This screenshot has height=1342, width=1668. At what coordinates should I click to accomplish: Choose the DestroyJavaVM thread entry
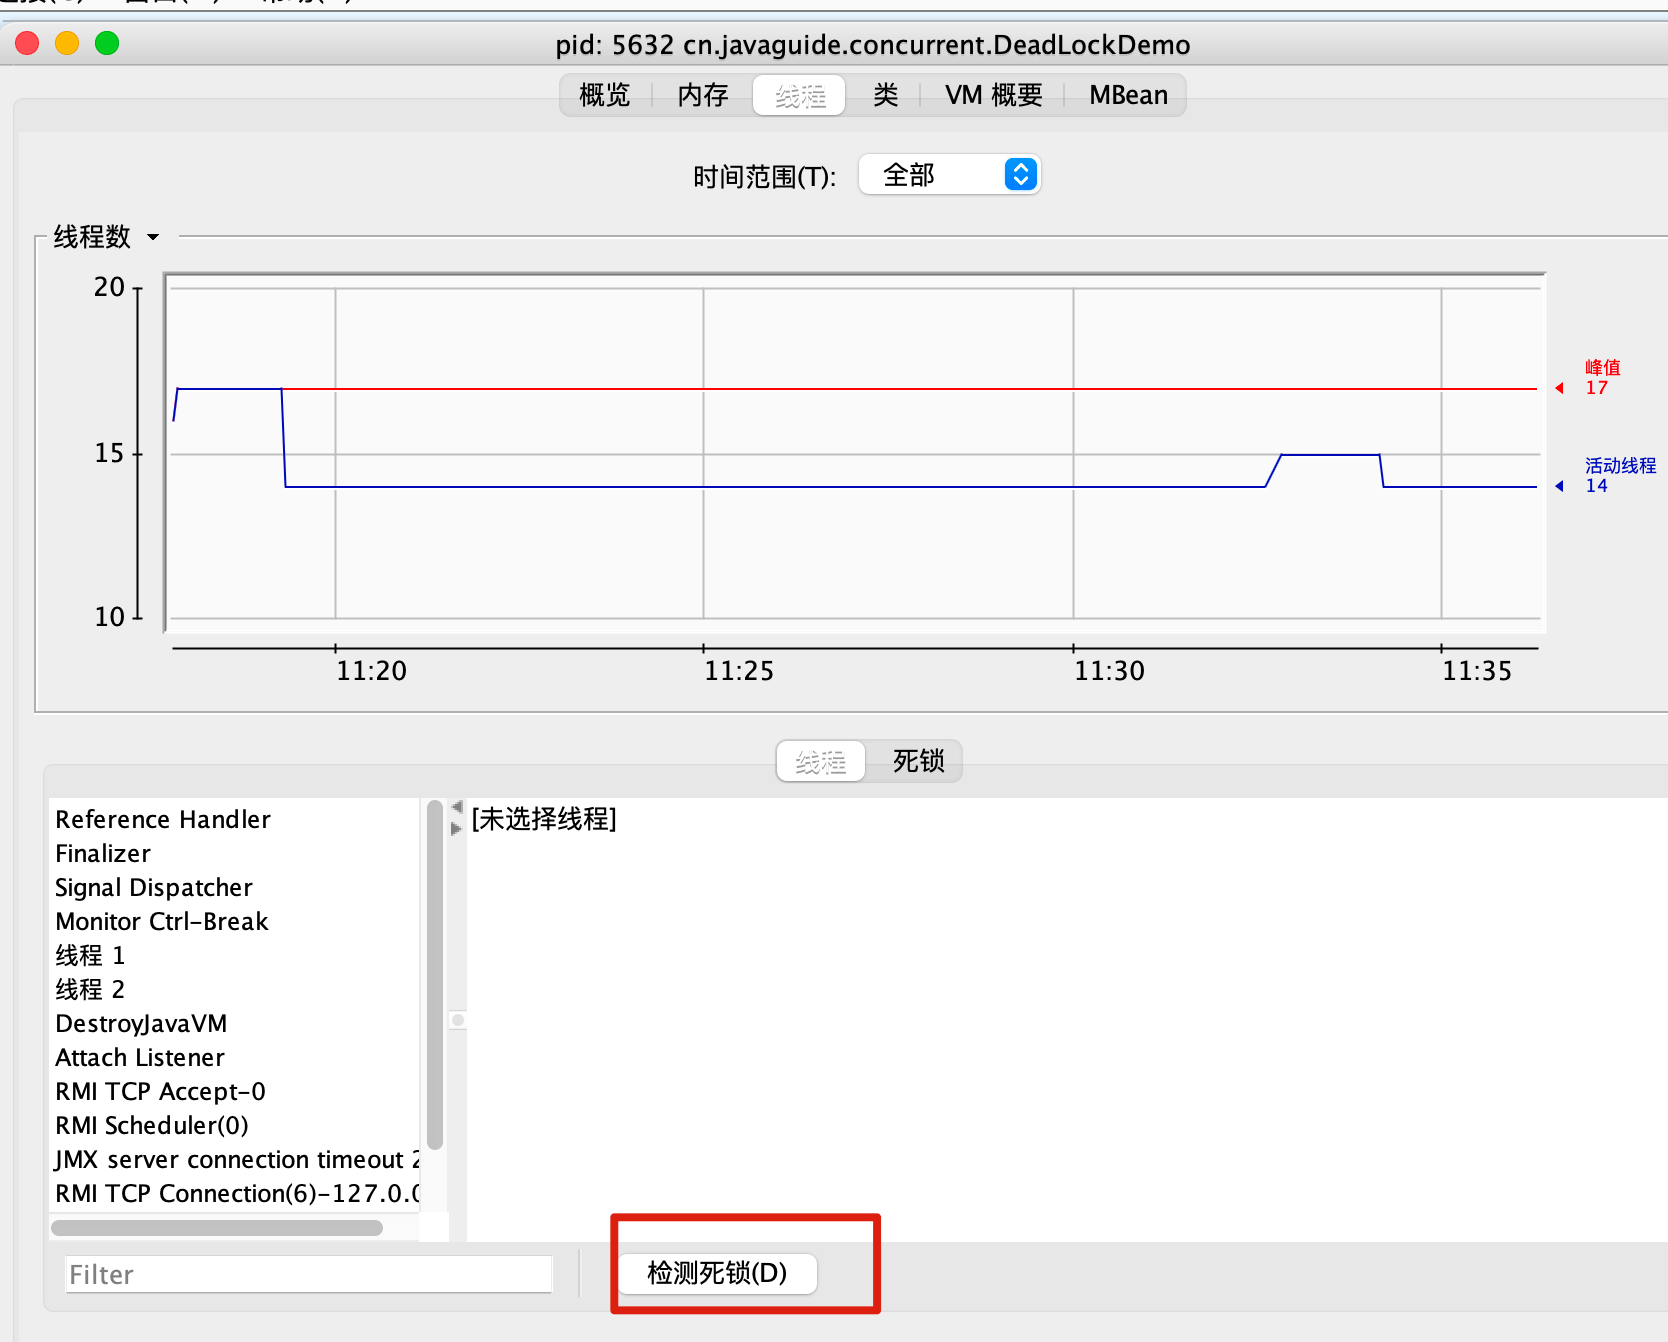coord(141,1023)
